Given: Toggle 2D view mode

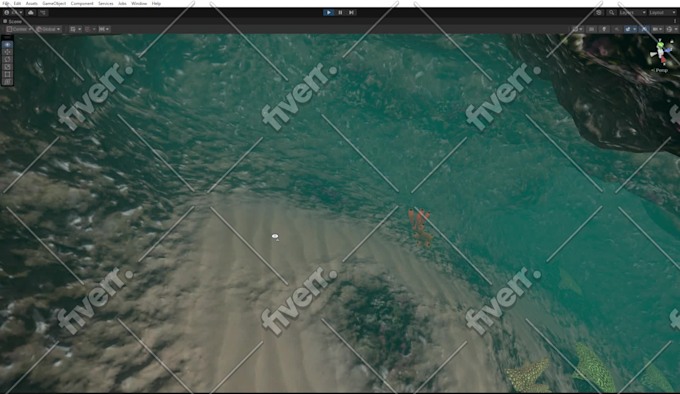Looking at the screenshot, I should pyautogui.click(x=592, y=29).
